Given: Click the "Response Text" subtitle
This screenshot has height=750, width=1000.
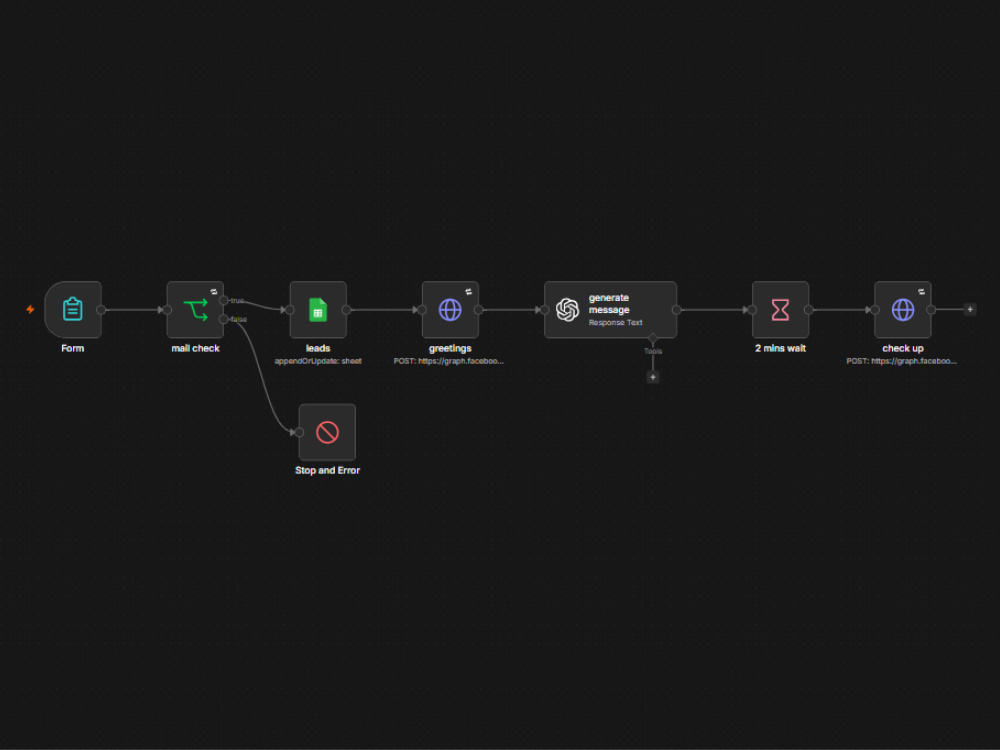Looking at the screenshot, I should pos(615,323).
